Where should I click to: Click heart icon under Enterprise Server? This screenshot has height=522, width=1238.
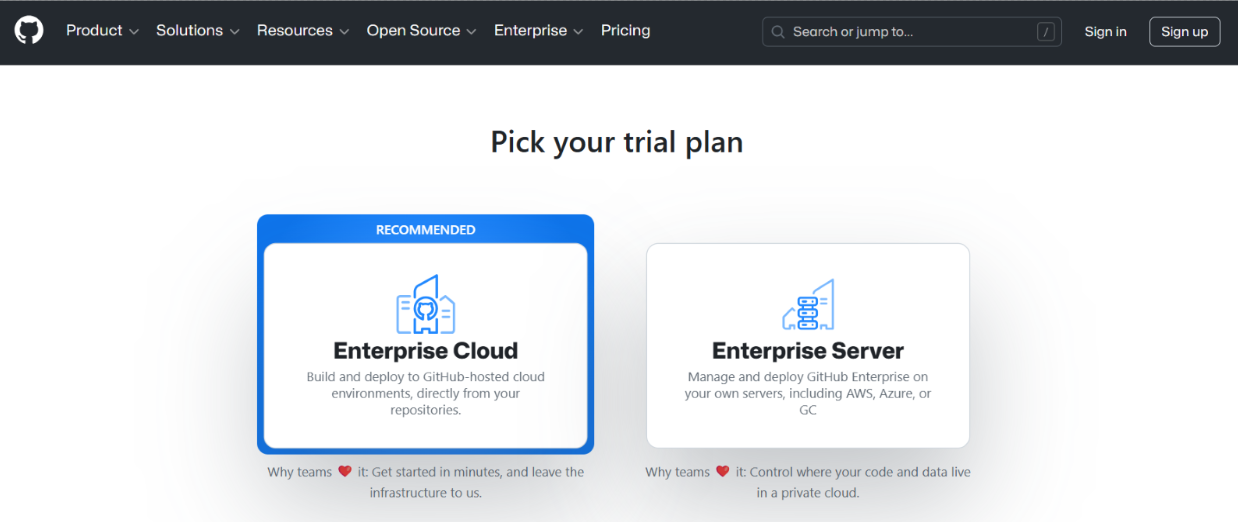(723, 471)
